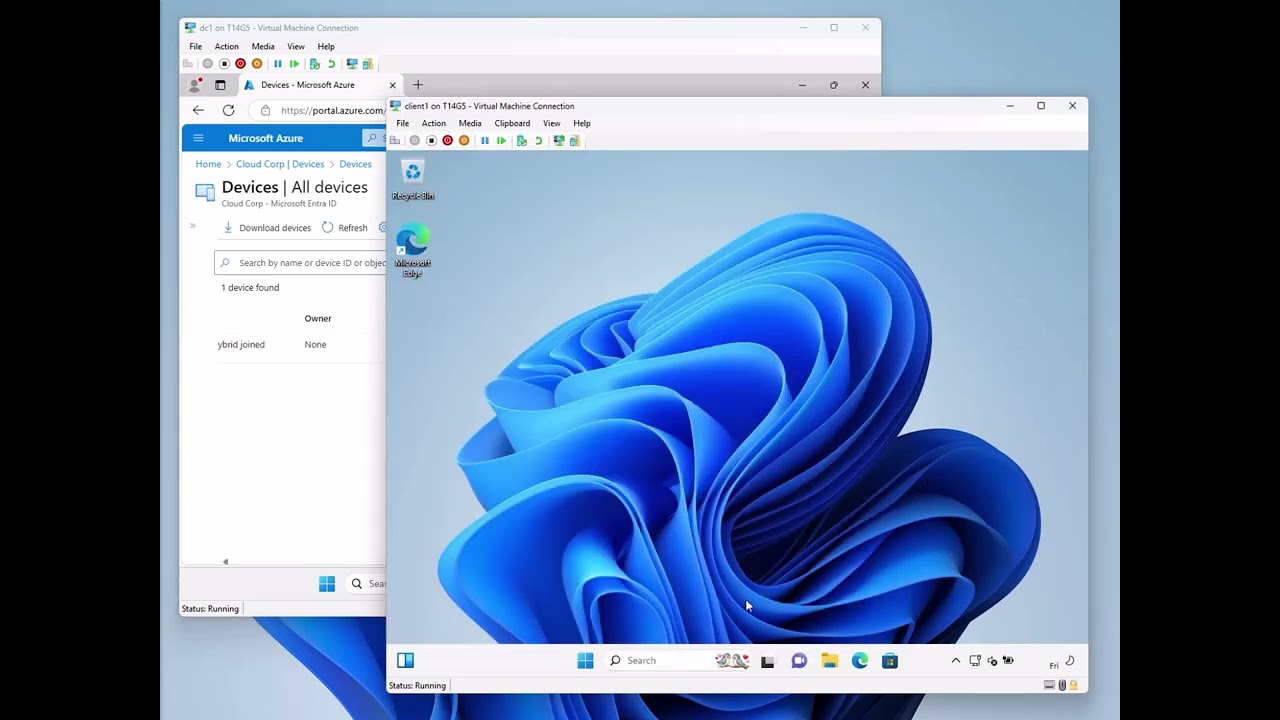
Task: Click green Reset icon in dc1 toolbar
Action: pyautogui.click(x=294, y=64)
